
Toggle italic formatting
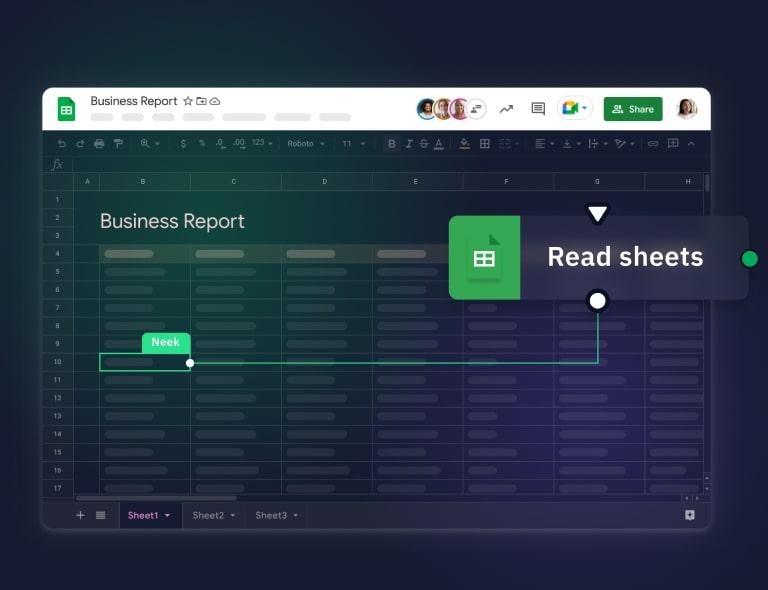pyautogui.click(x=408, y=144)
